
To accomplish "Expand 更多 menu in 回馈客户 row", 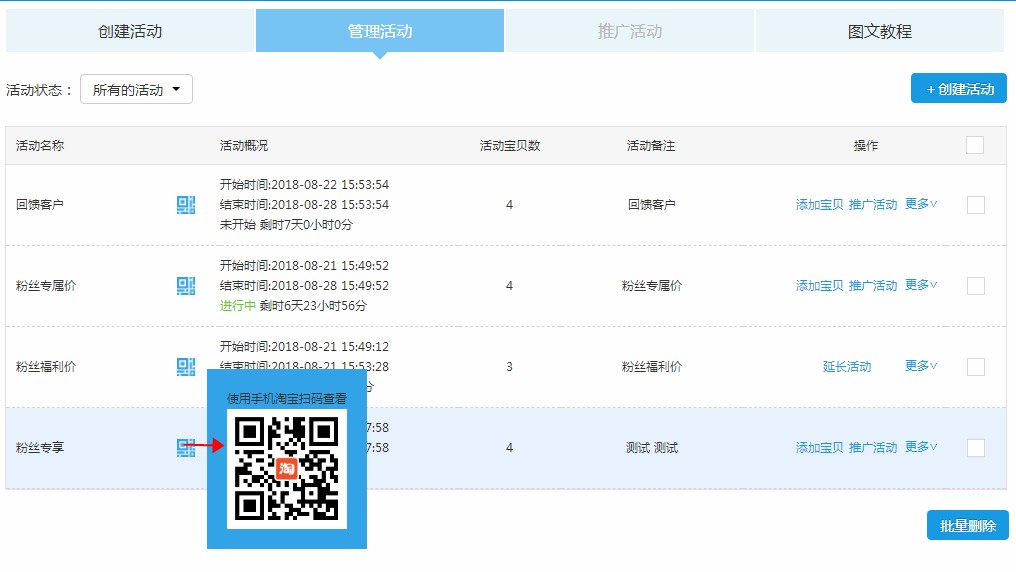I will [x=921, y=204].
